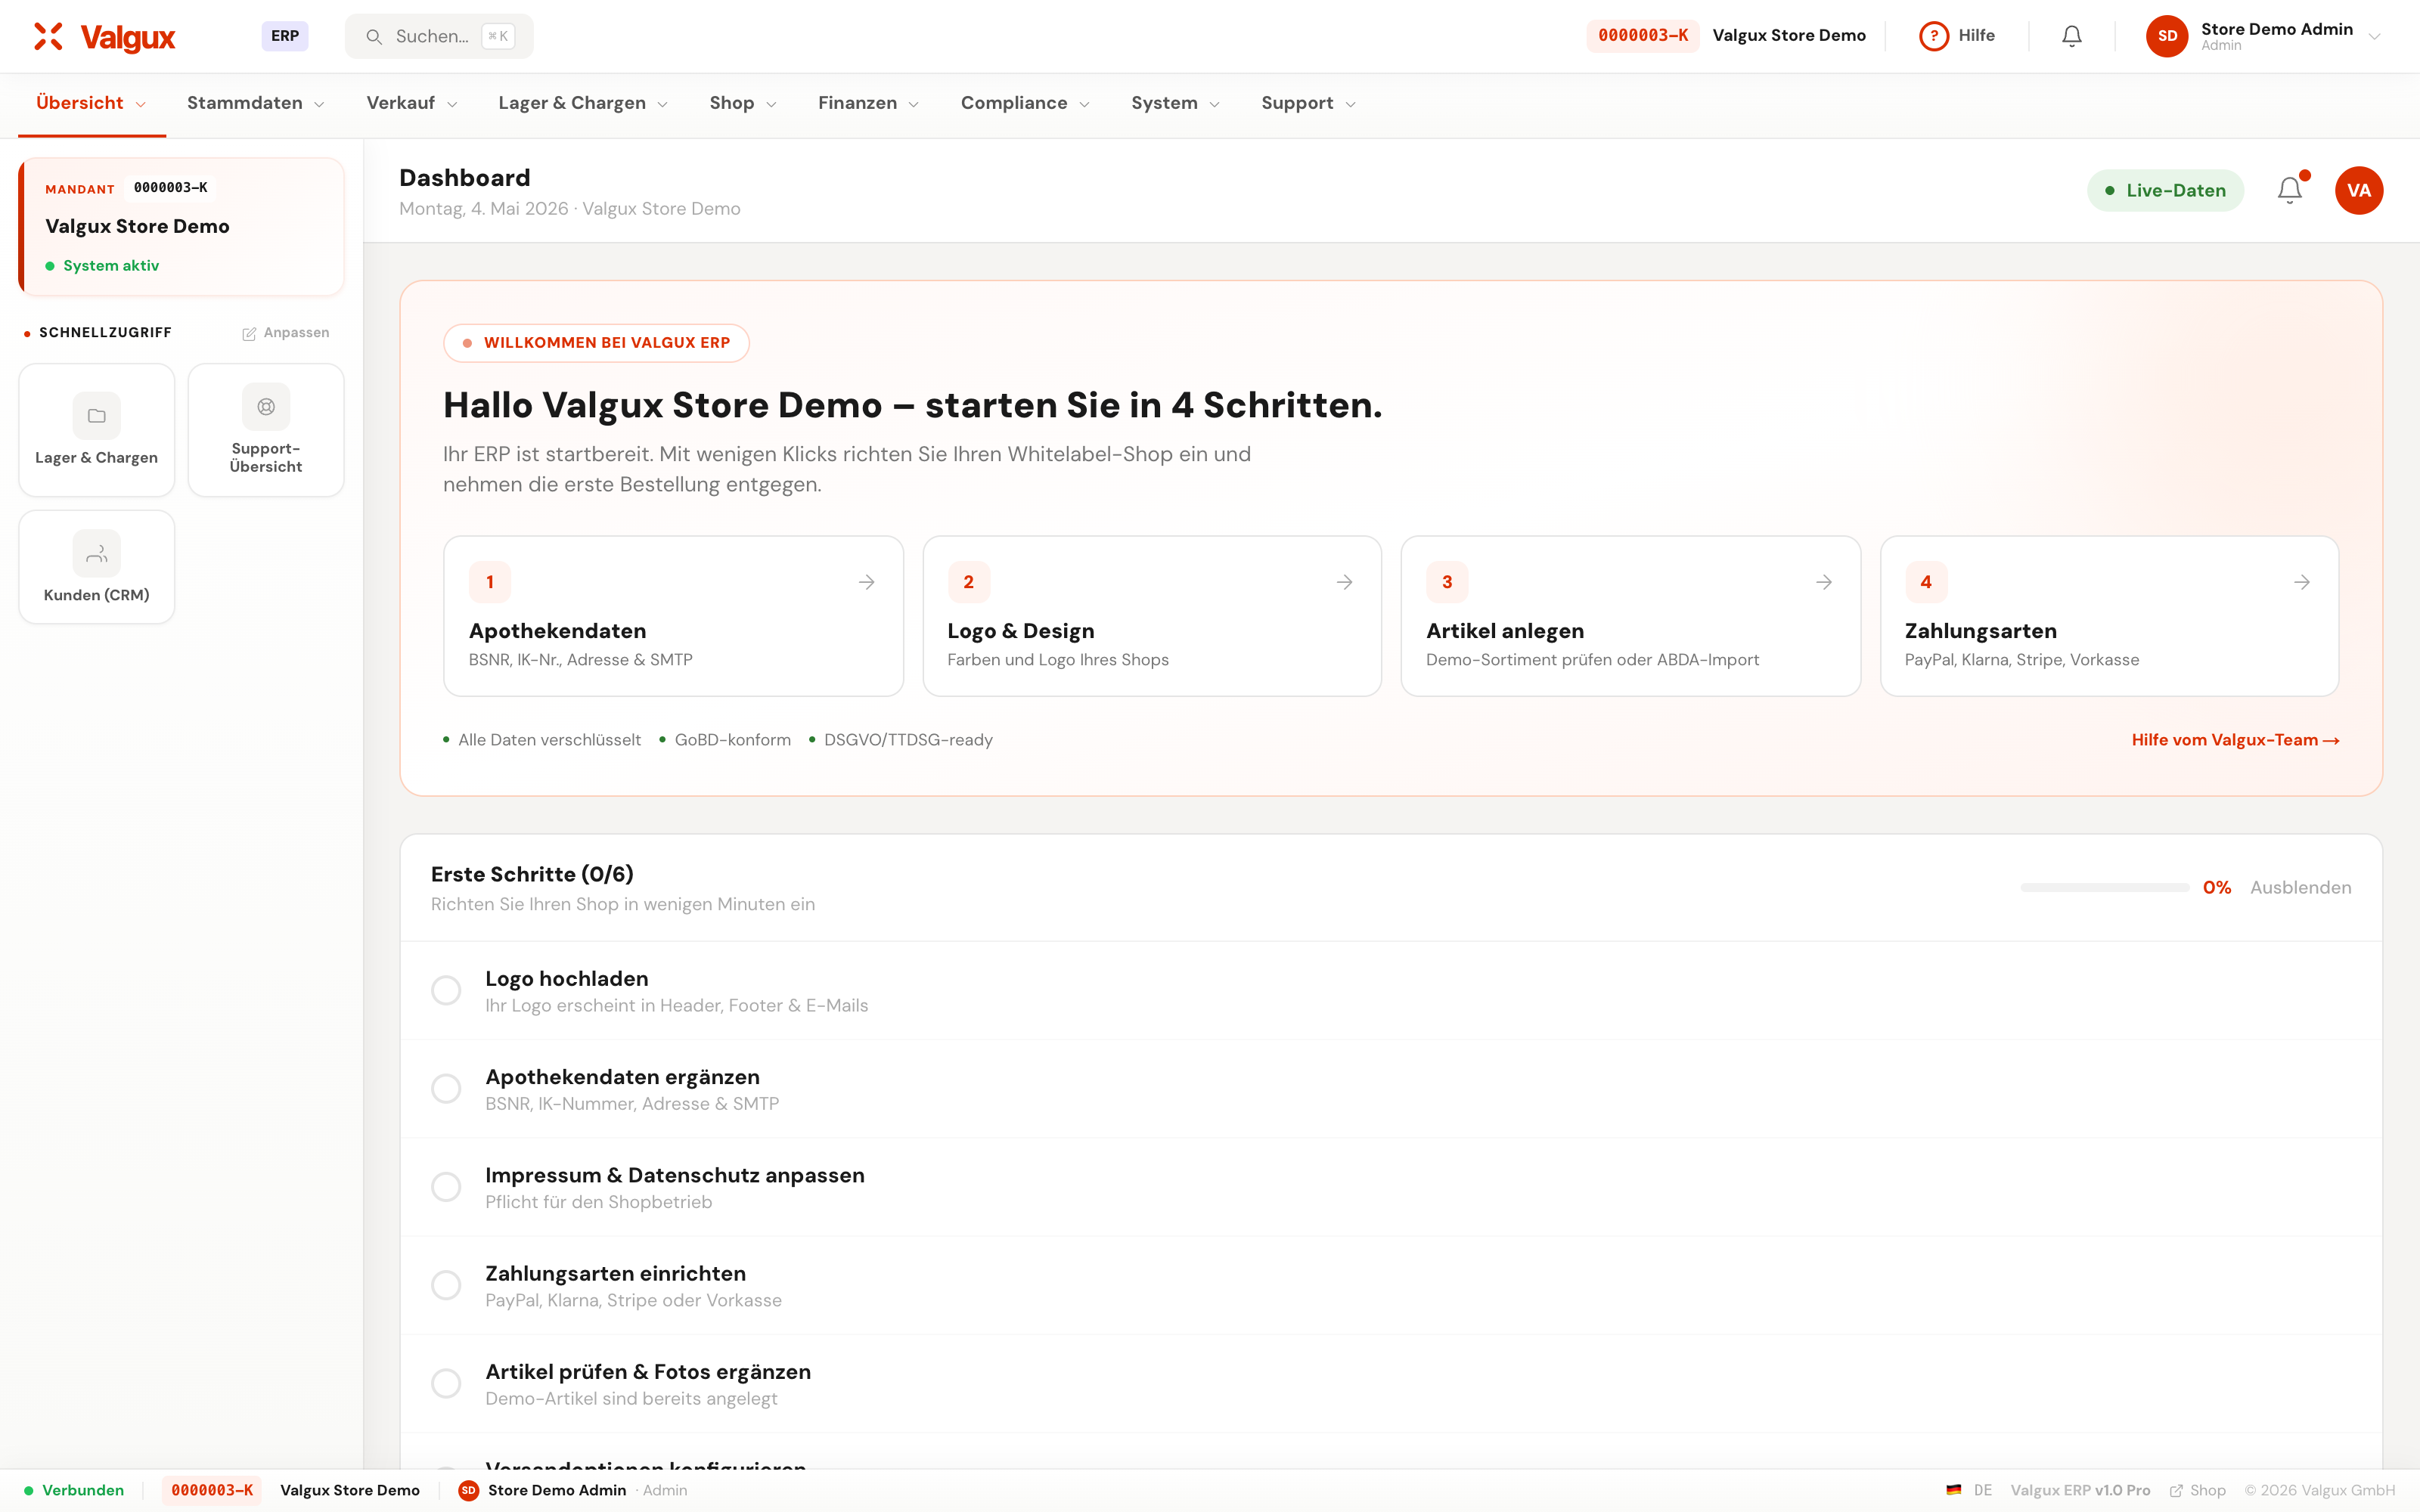Click Ausblenden to hide first steps
2420x1512 pixels.
tap(2300, 888)
